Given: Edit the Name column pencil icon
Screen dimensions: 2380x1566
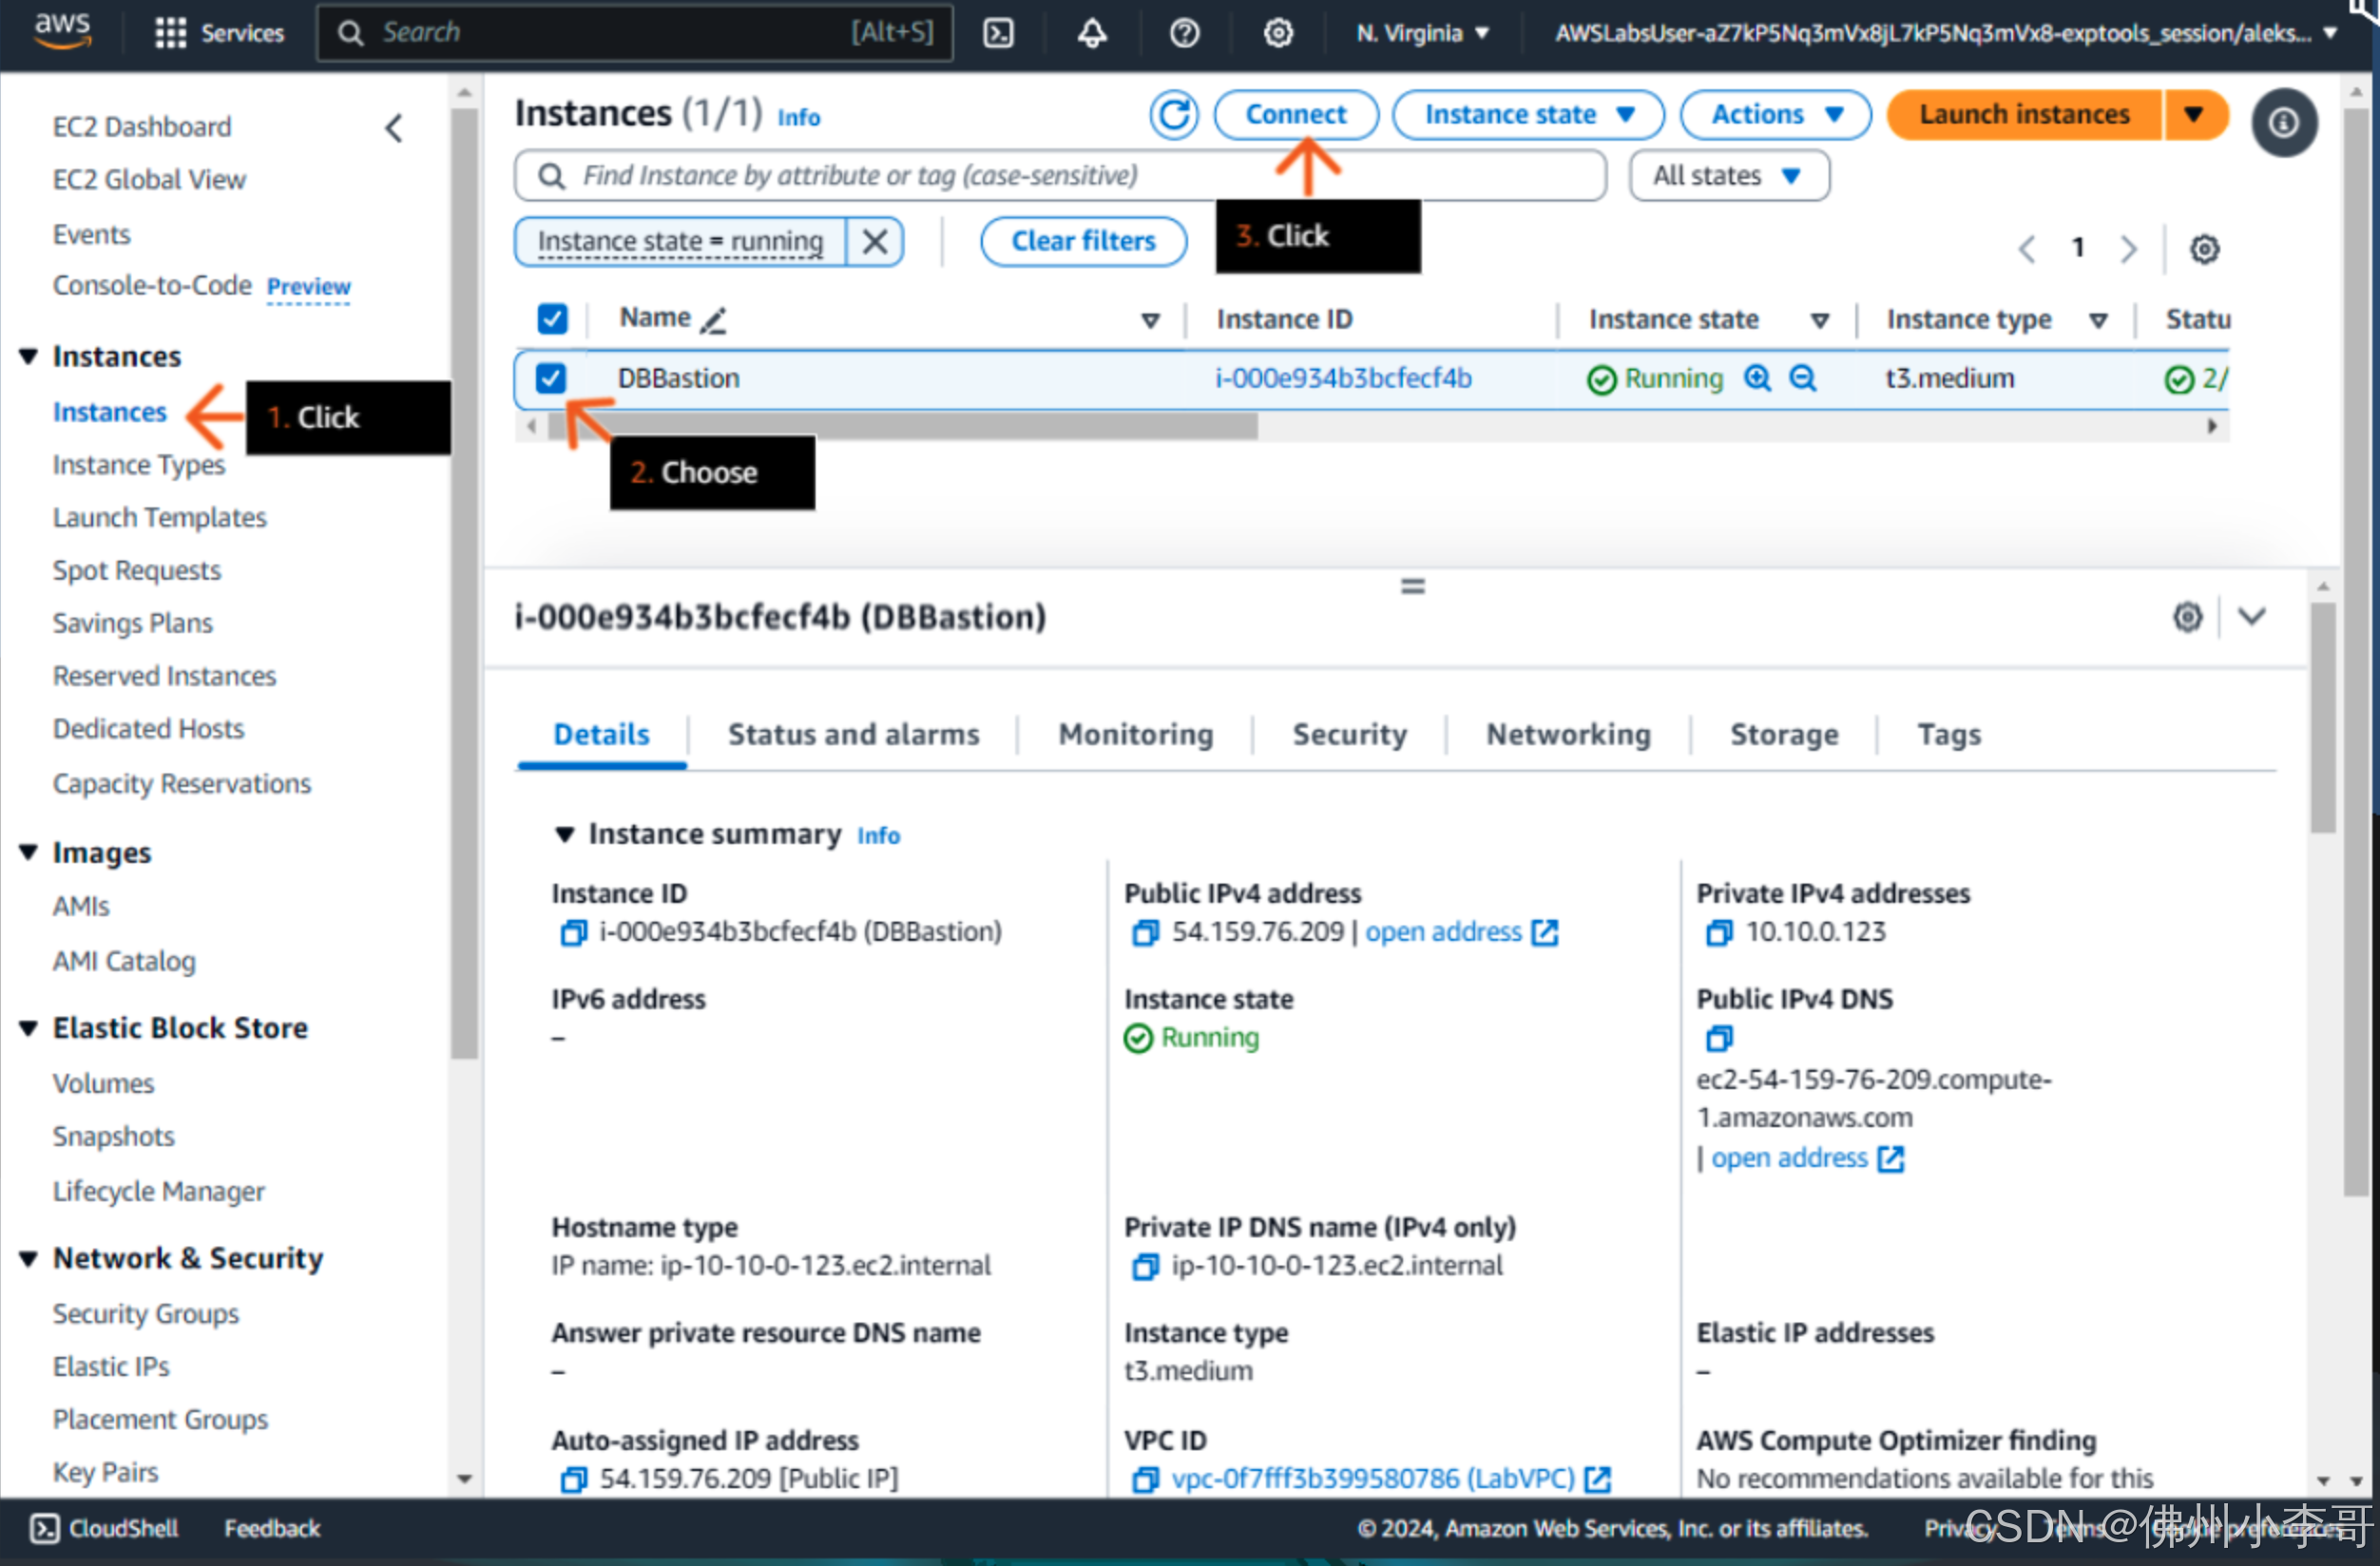Looking at the screenshot, I should [x=713, y=320].
